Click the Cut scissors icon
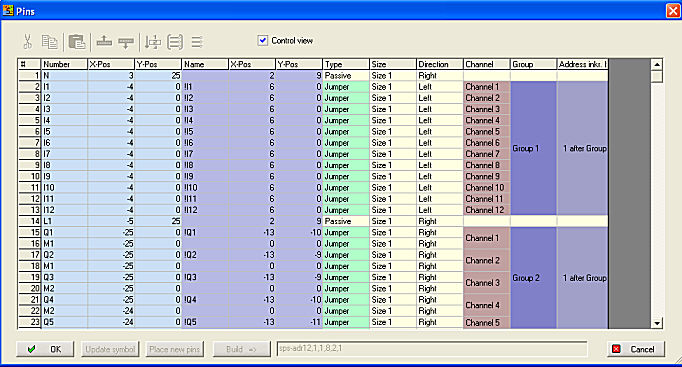This screenshot has width=682, height=367. click(27, 42)
